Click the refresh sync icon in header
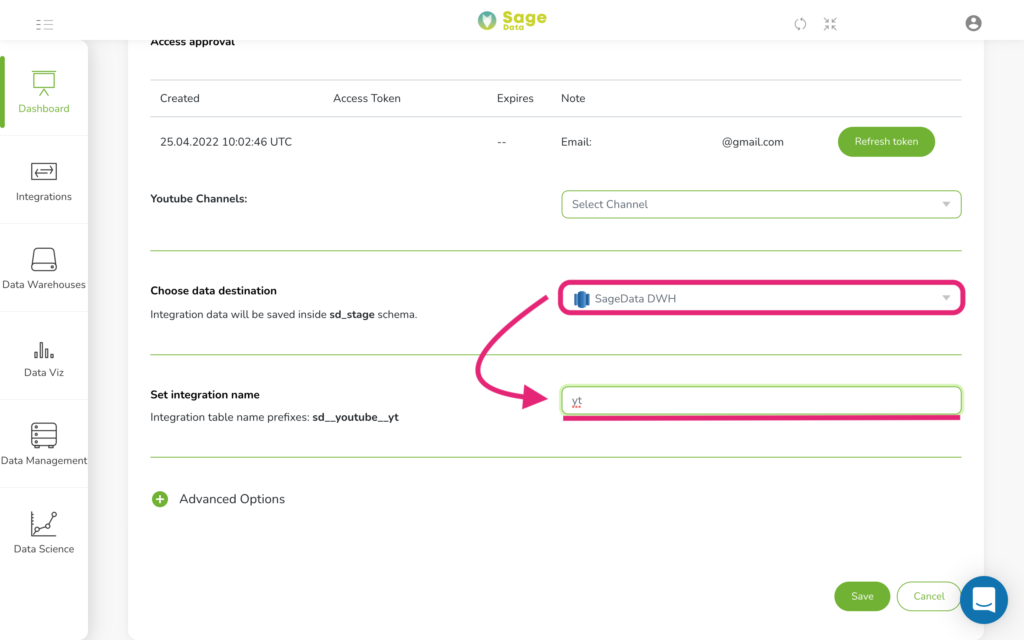 (800, 24)
